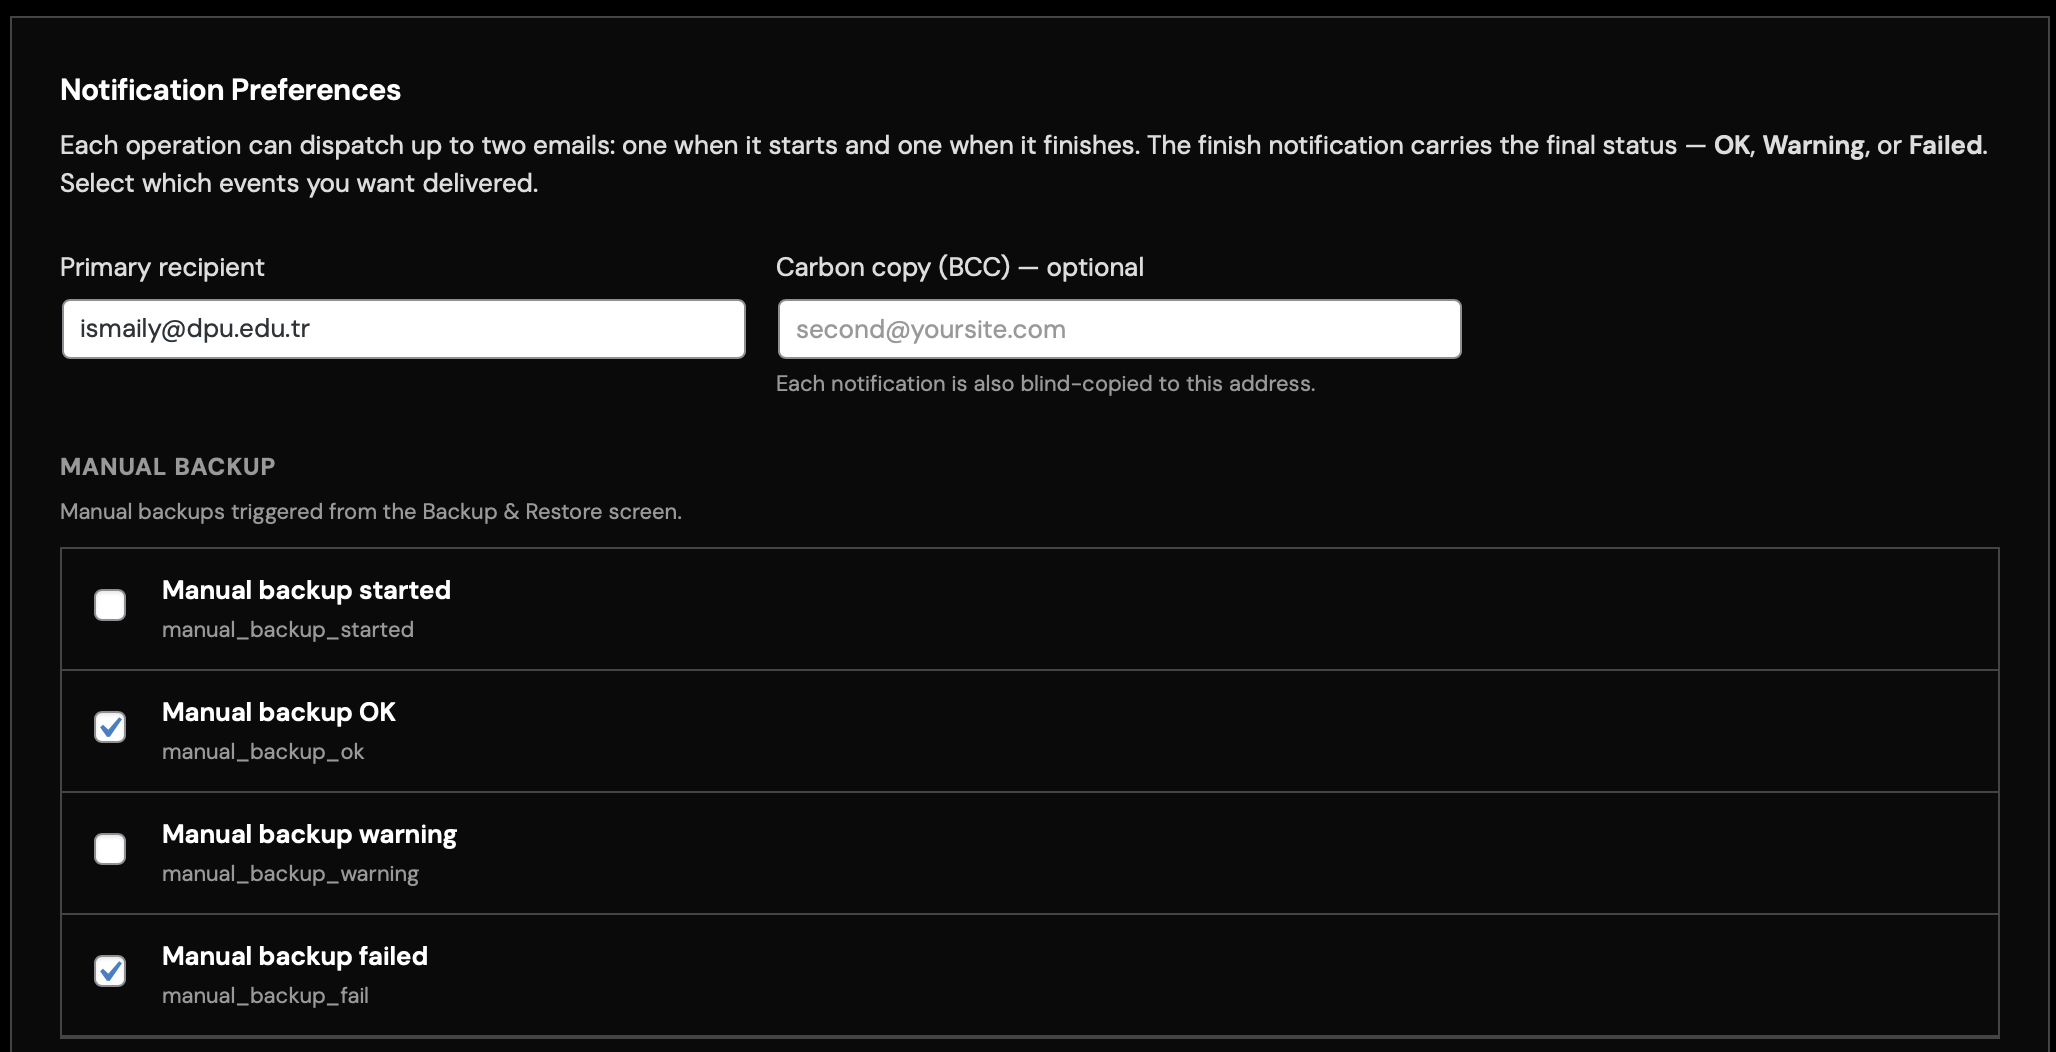Click the 'manual_backup_fail' event key
The width and height of the screenshot is (2056, 1052).
(x=265, y=996)
